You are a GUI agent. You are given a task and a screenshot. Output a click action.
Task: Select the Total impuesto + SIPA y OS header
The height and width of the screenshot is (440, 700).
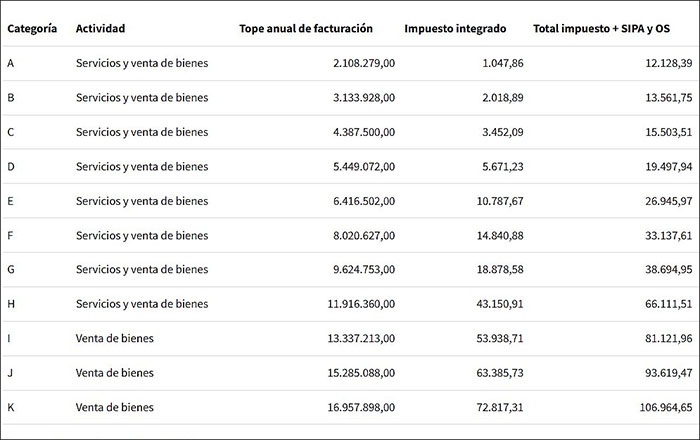601,29
